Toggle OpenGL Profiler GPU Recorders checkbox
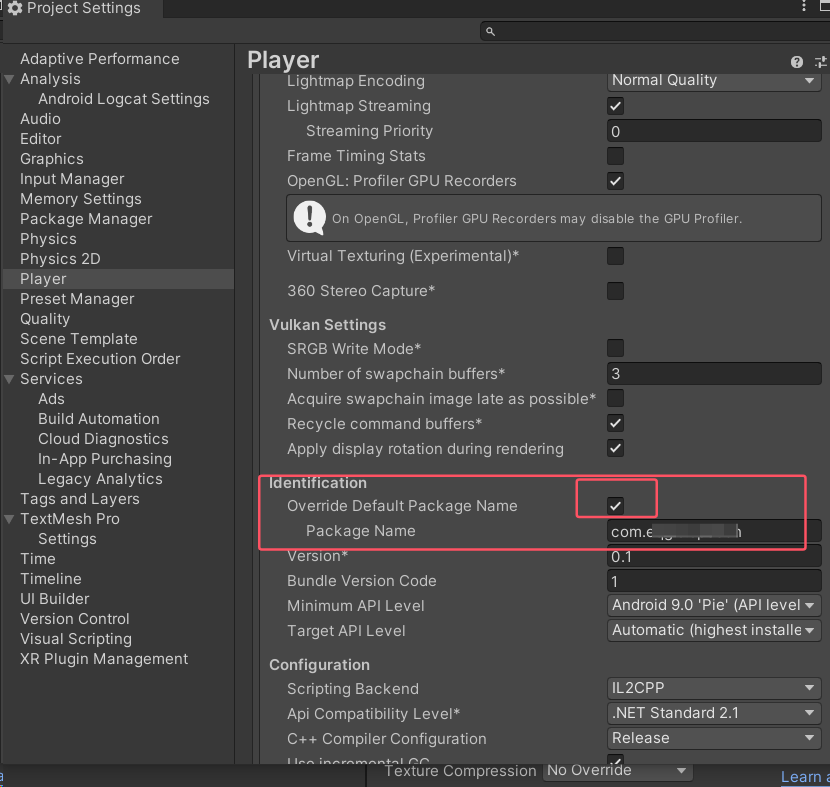Viewport: 830px width, 787px height. tap(615, 181)
